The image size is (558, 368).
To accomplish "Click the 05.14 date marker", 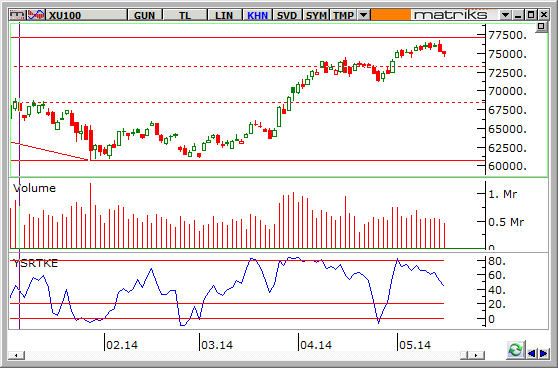I will [x=415, y=345].
